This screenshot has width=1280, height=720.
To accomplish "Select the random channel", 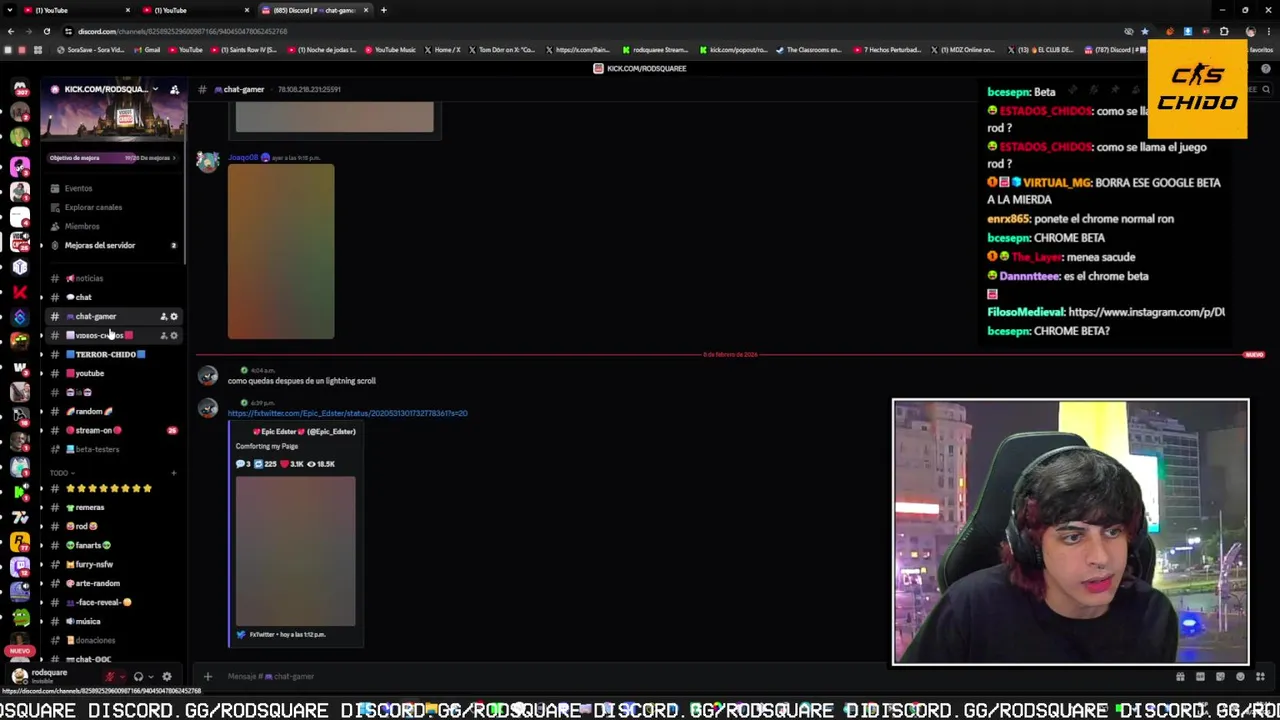I will (x=112, y=411).
